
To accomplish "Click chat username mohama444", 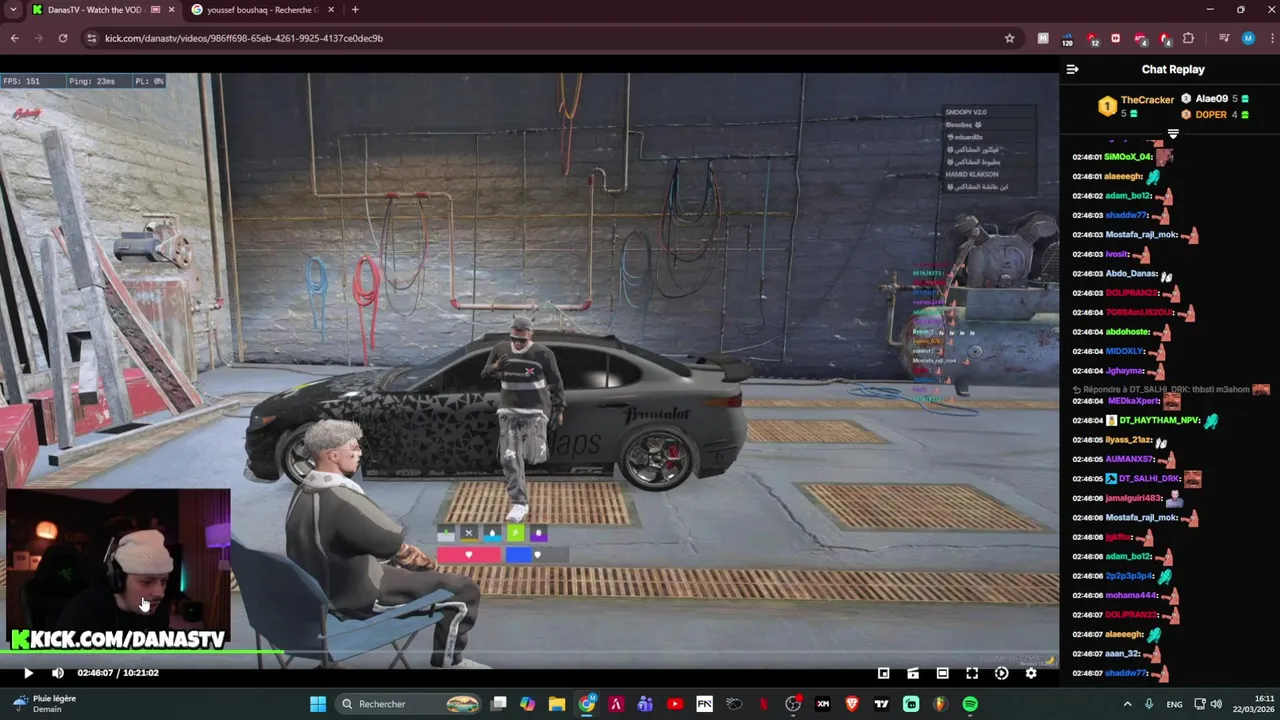I will (x=1130, y=596).
